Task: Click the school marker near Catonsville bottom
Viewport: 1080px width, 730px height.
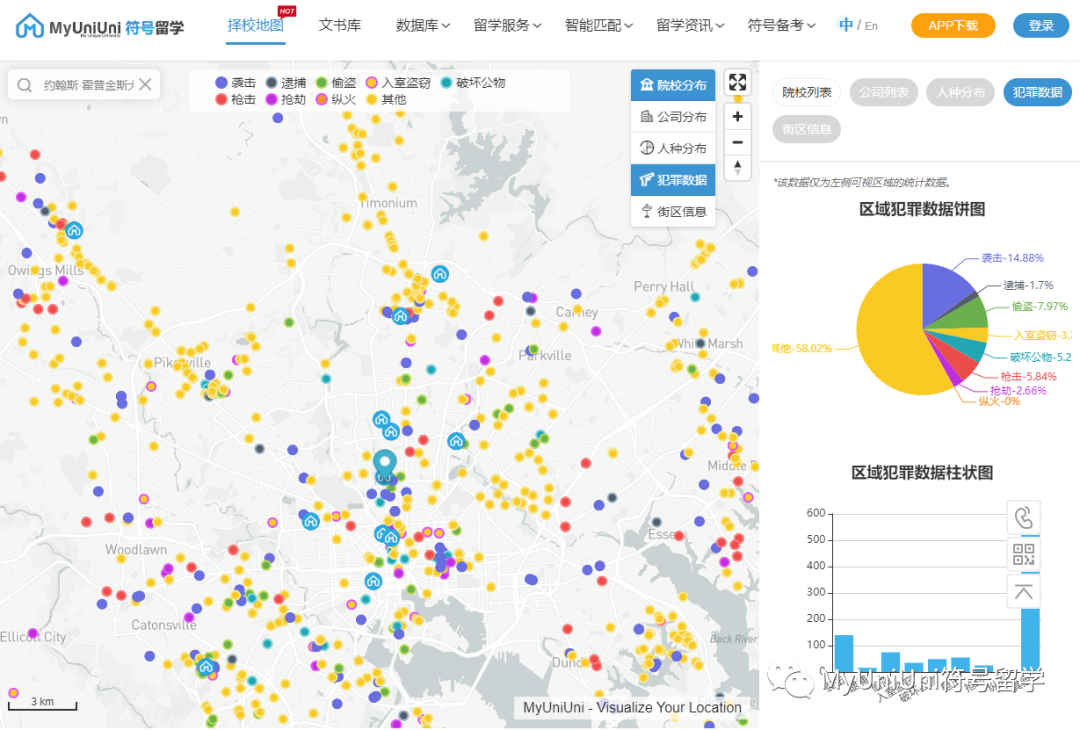Action: (206, 666)
